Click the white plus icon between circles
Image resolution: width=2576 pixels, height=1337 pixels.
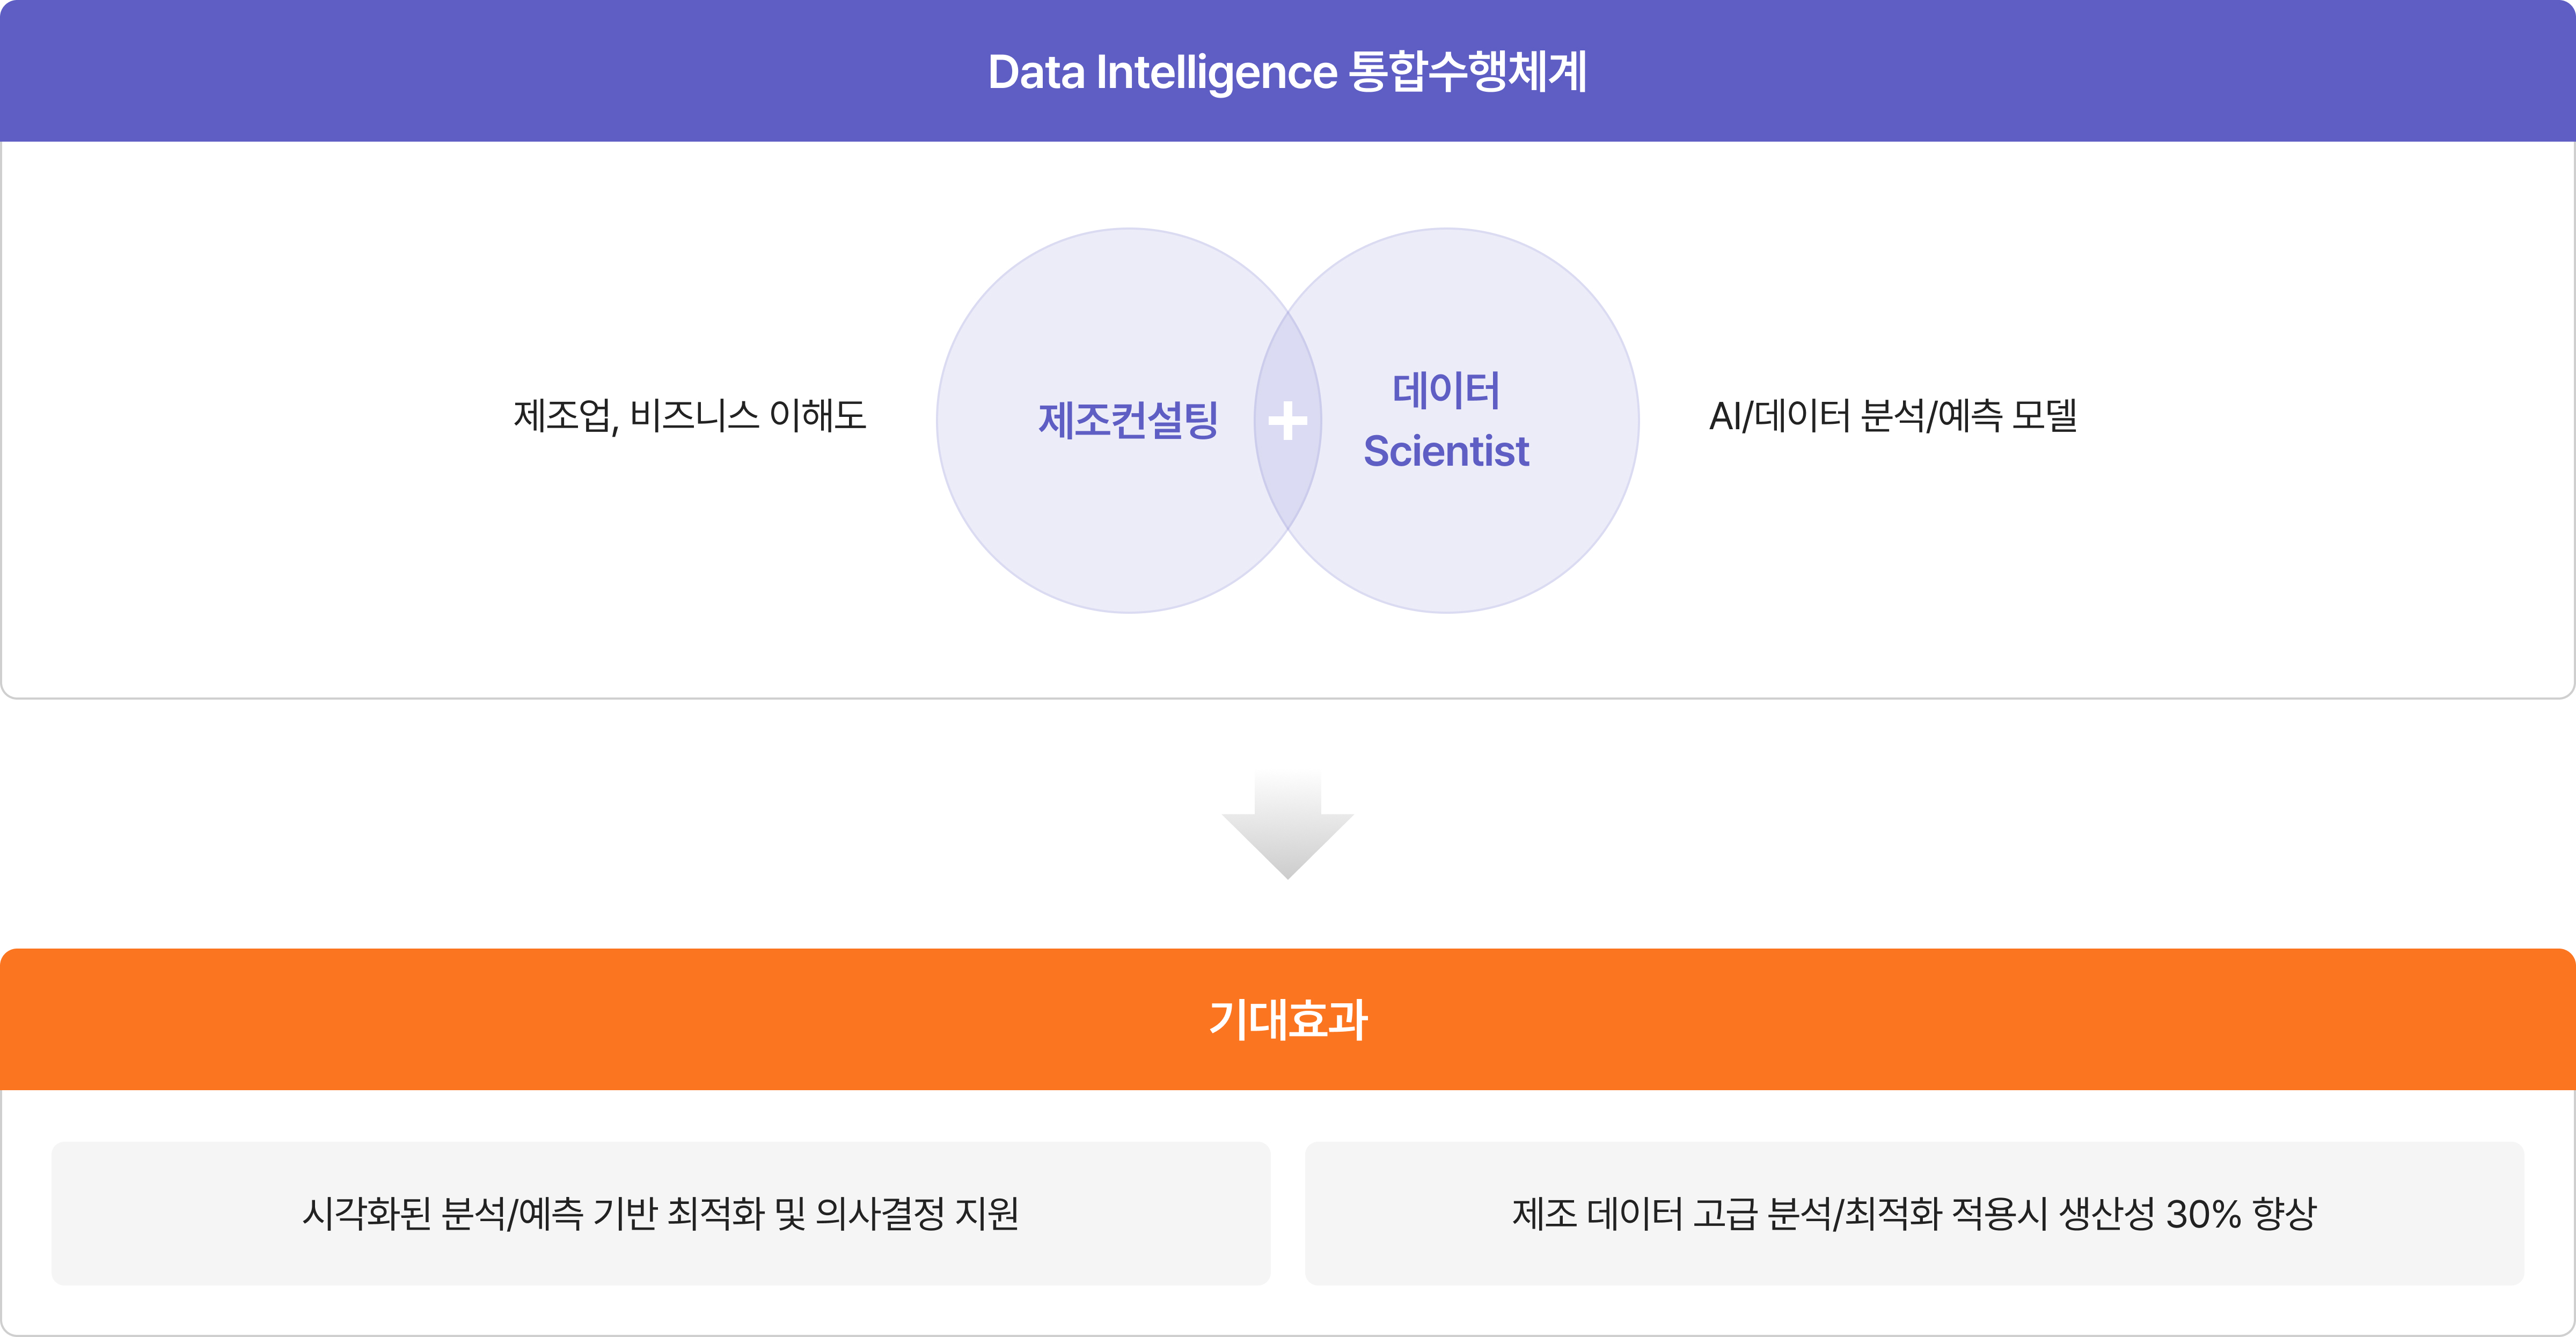(1287, 421)
